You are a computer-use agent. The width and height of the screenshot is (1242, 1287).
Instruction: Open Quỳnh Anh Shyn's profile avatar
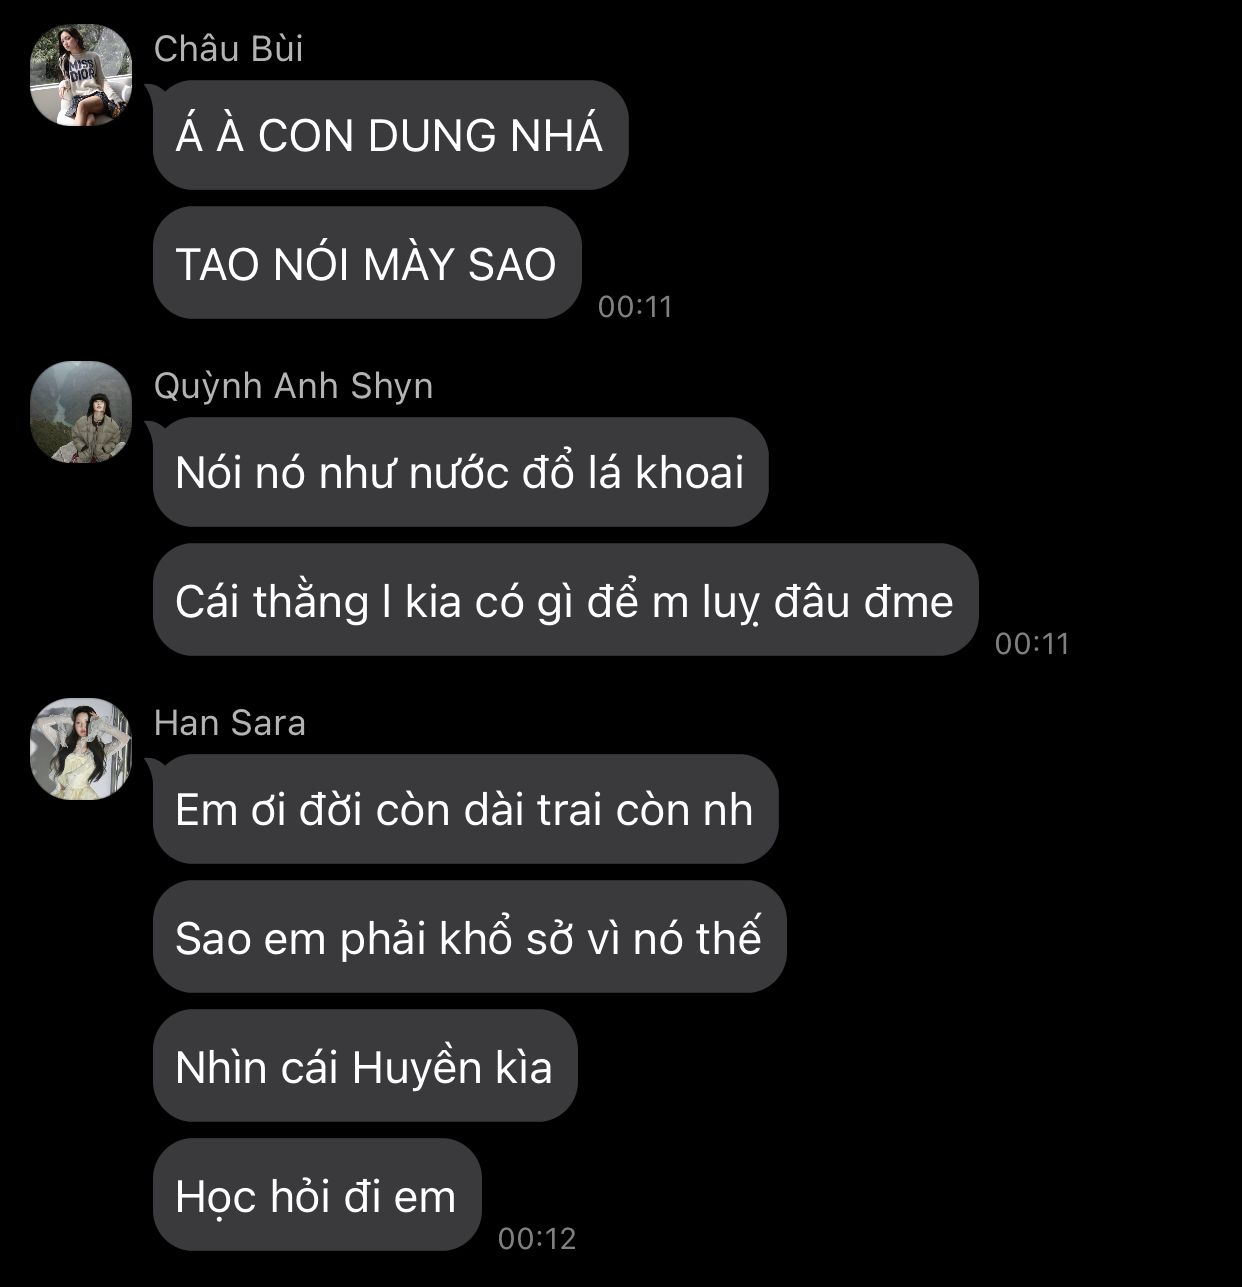(x=81, y=412)
